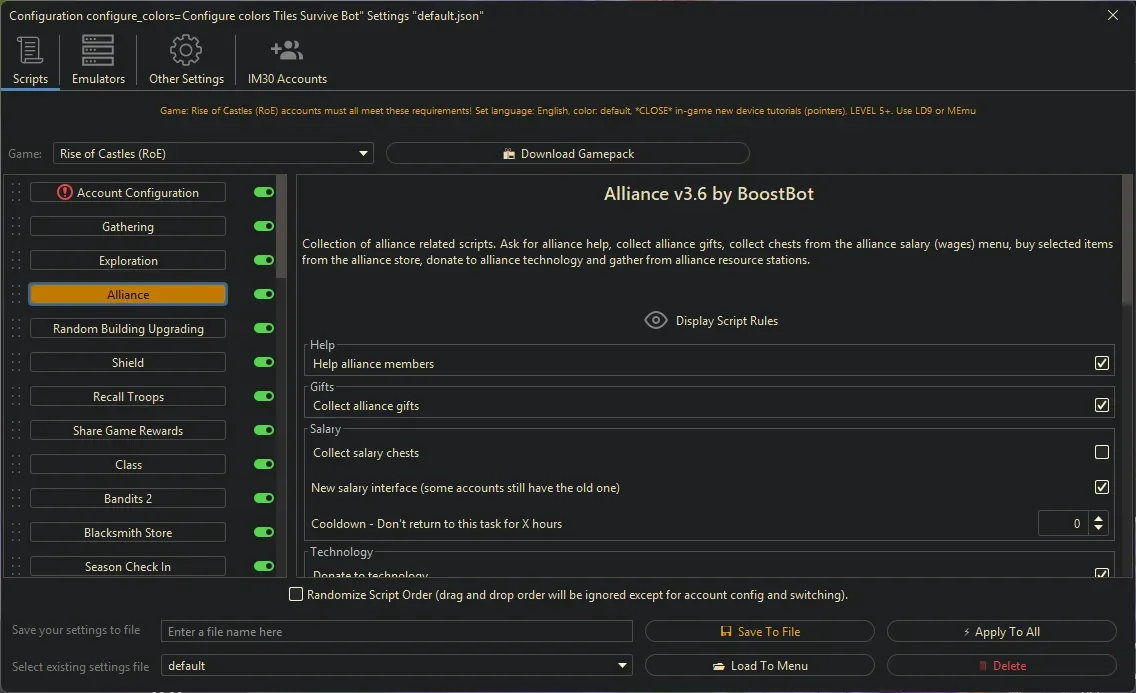The width and height of the screenshot is (1136, 693).
Task: Select the Account Configuration script
Action: pos(128,193)
